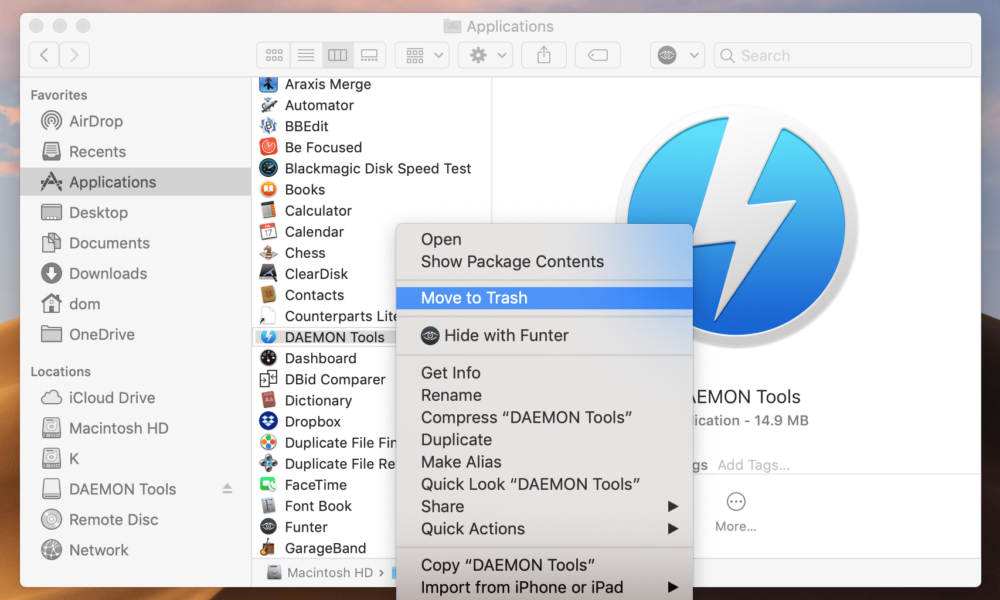
Task: Switch to icon view
Action: (274, 55)
